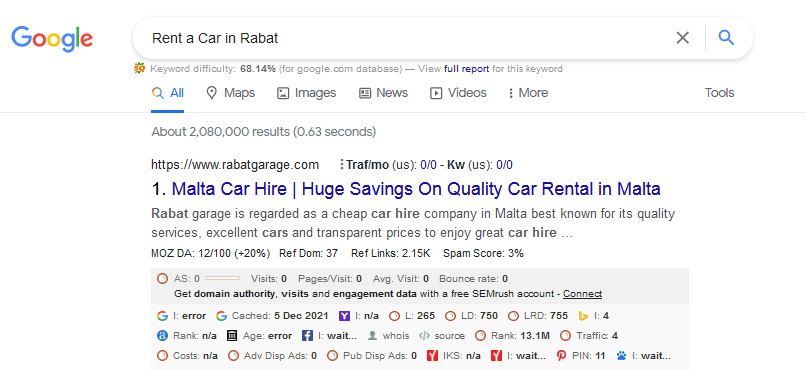
Task: Click the Ref Dom: 37 metric
Action: pyautogui.click(x=308, y=254)
